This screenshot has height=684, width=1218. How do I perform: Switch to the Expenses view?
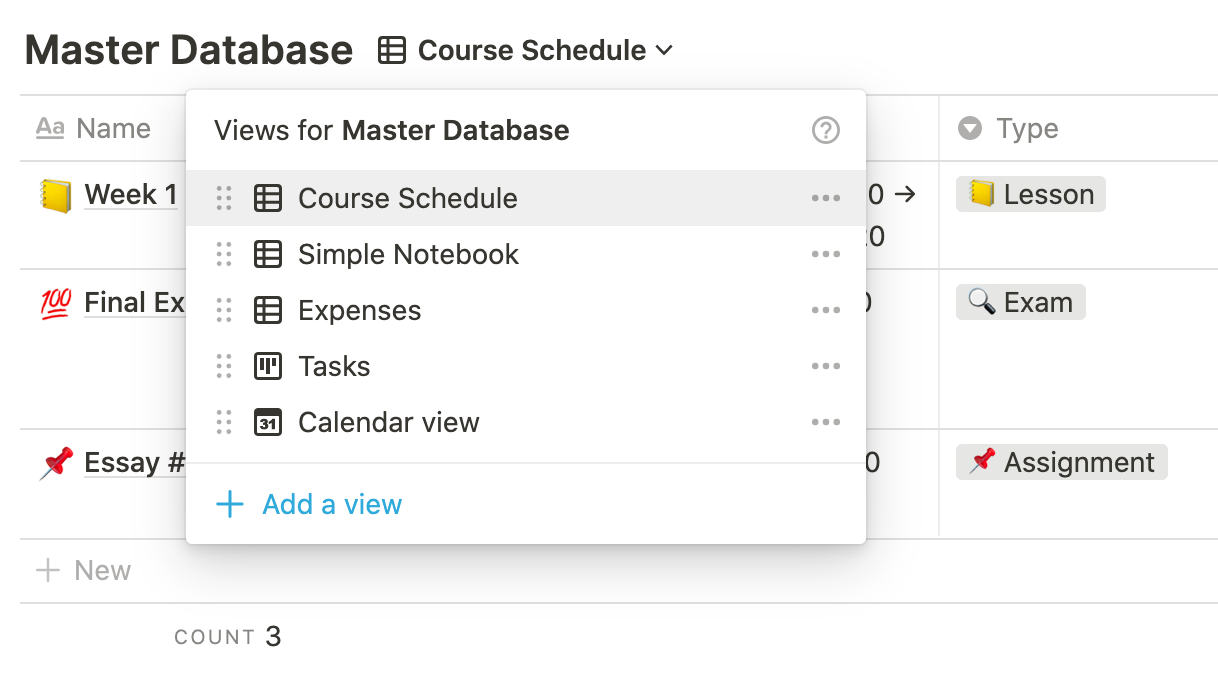359,310
